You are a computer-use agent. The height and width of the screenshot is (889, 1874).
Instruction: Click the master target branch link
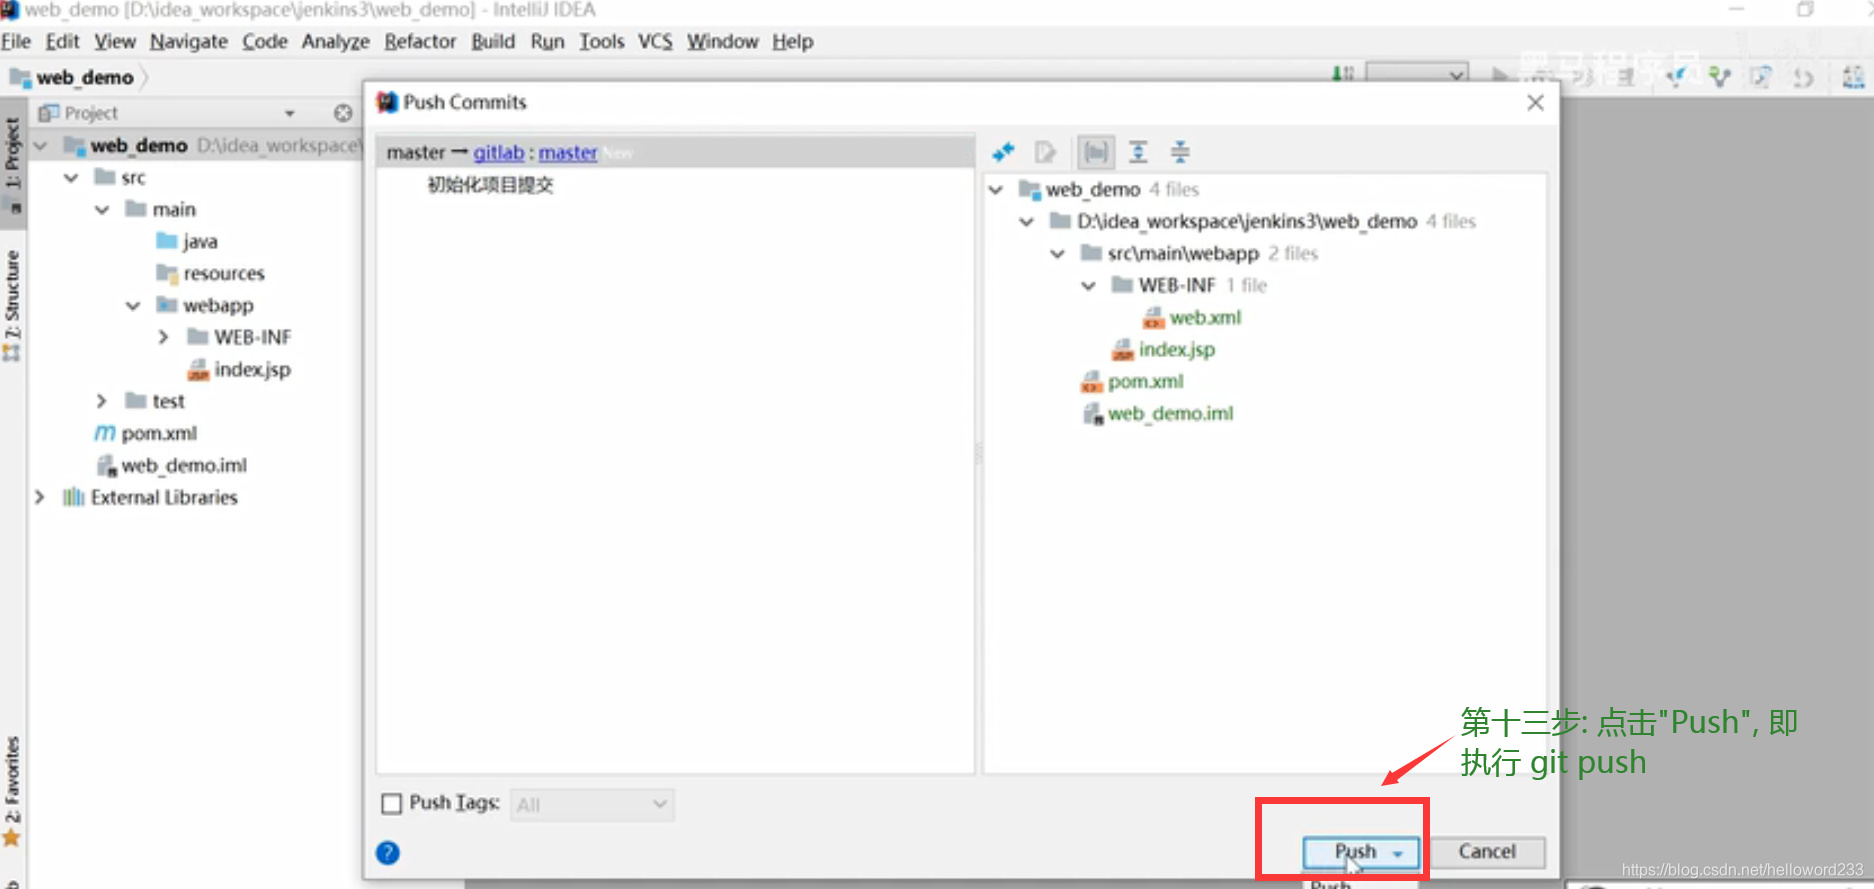point(567,153)
